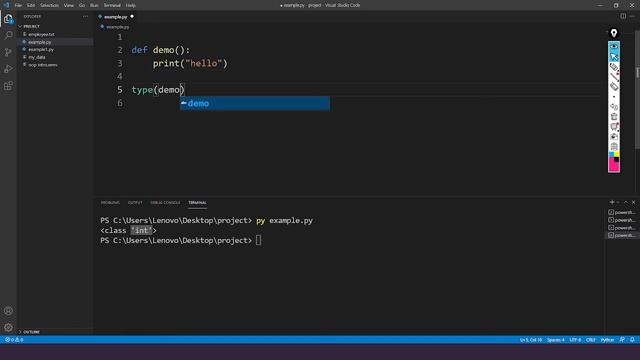Select the eraser tool in annotation toolbar
Image resolution: width=640 pixels, height=360 pixels.
pos(614,86)
